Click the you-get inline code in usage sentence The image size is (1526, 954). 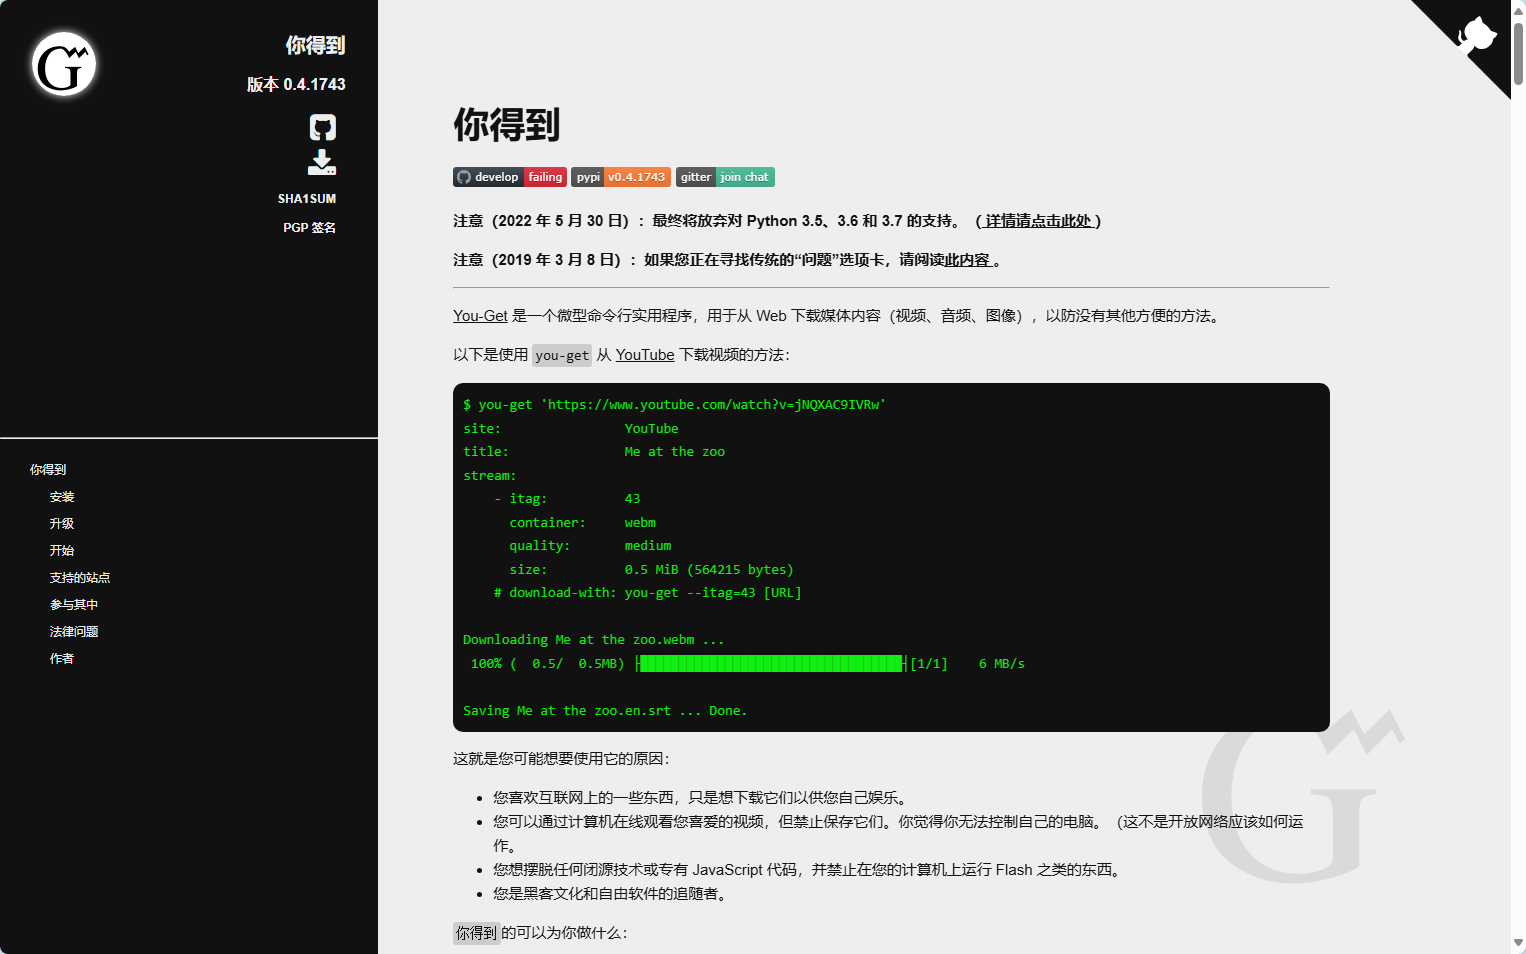[x=562, y=355]
